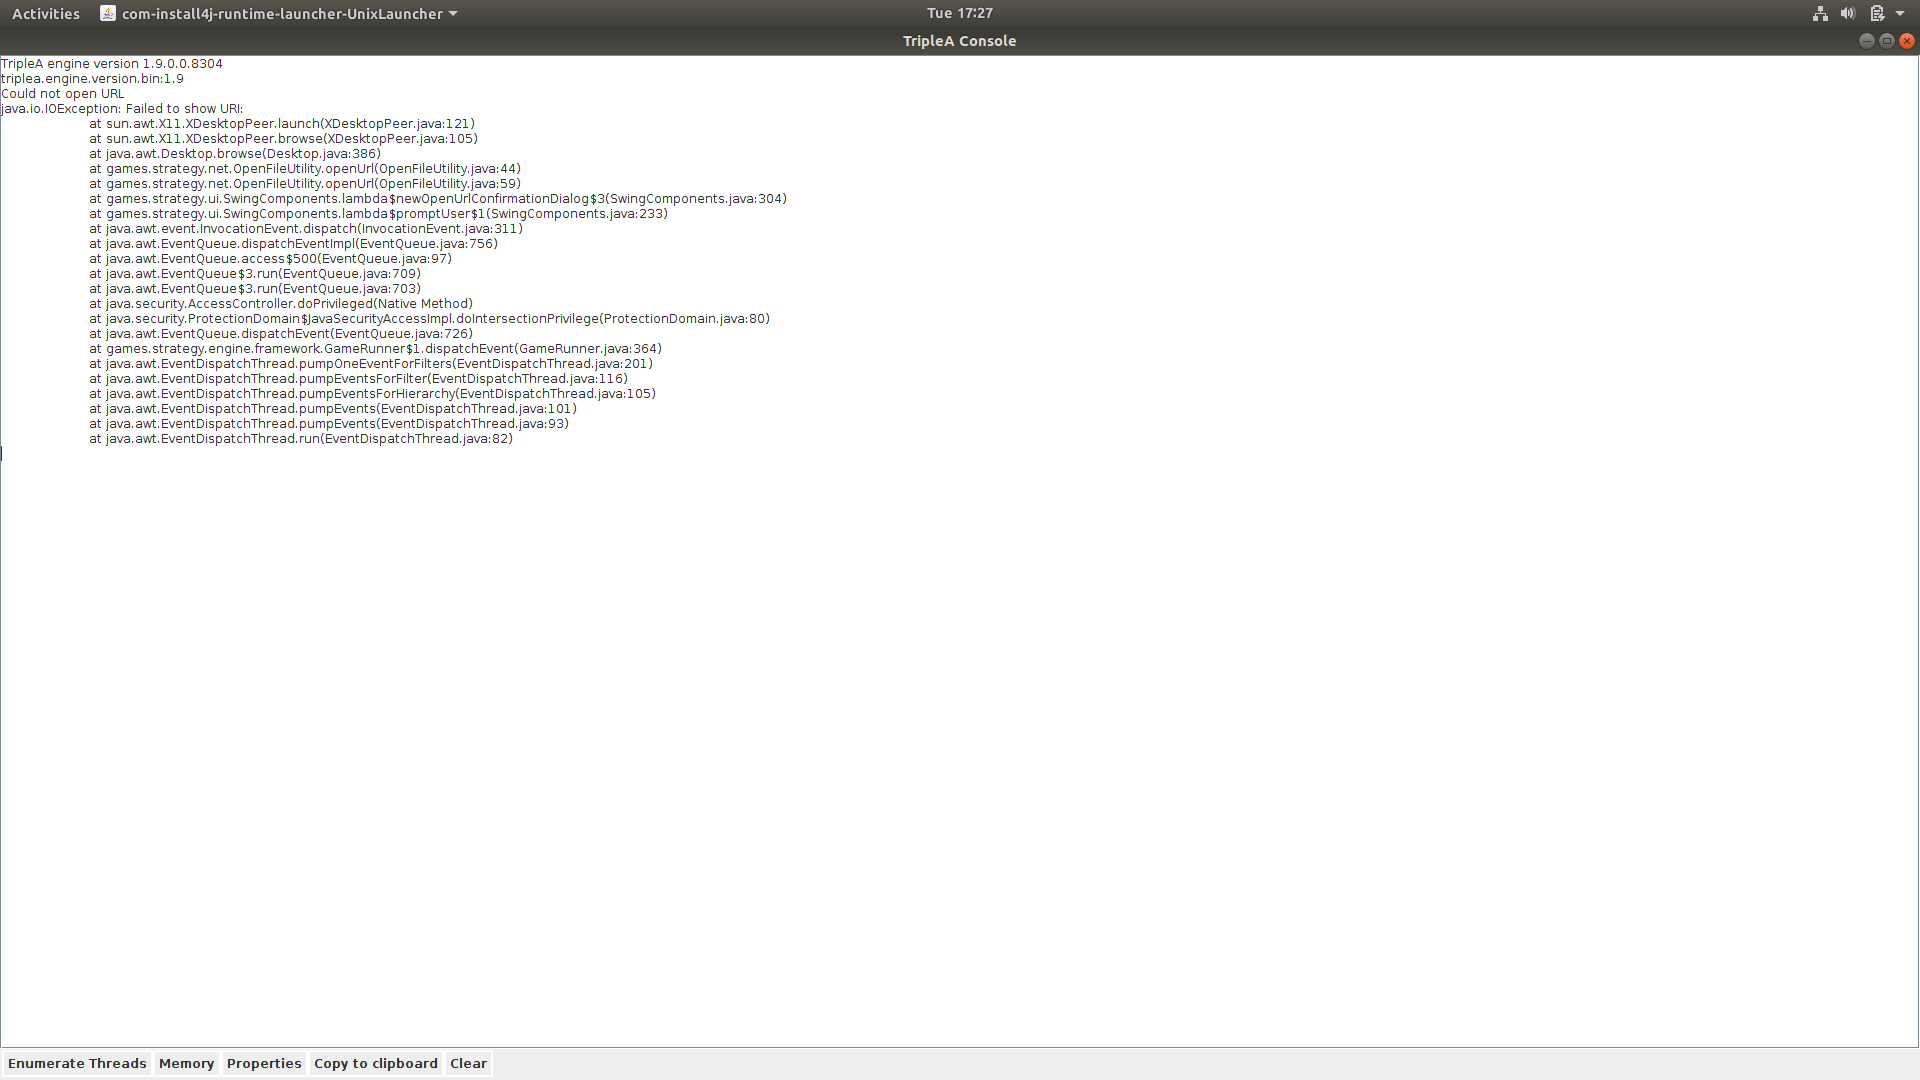1920x1080 pixels.
Task: Click the Java app icon in top bar
Action: coord(108,13)
